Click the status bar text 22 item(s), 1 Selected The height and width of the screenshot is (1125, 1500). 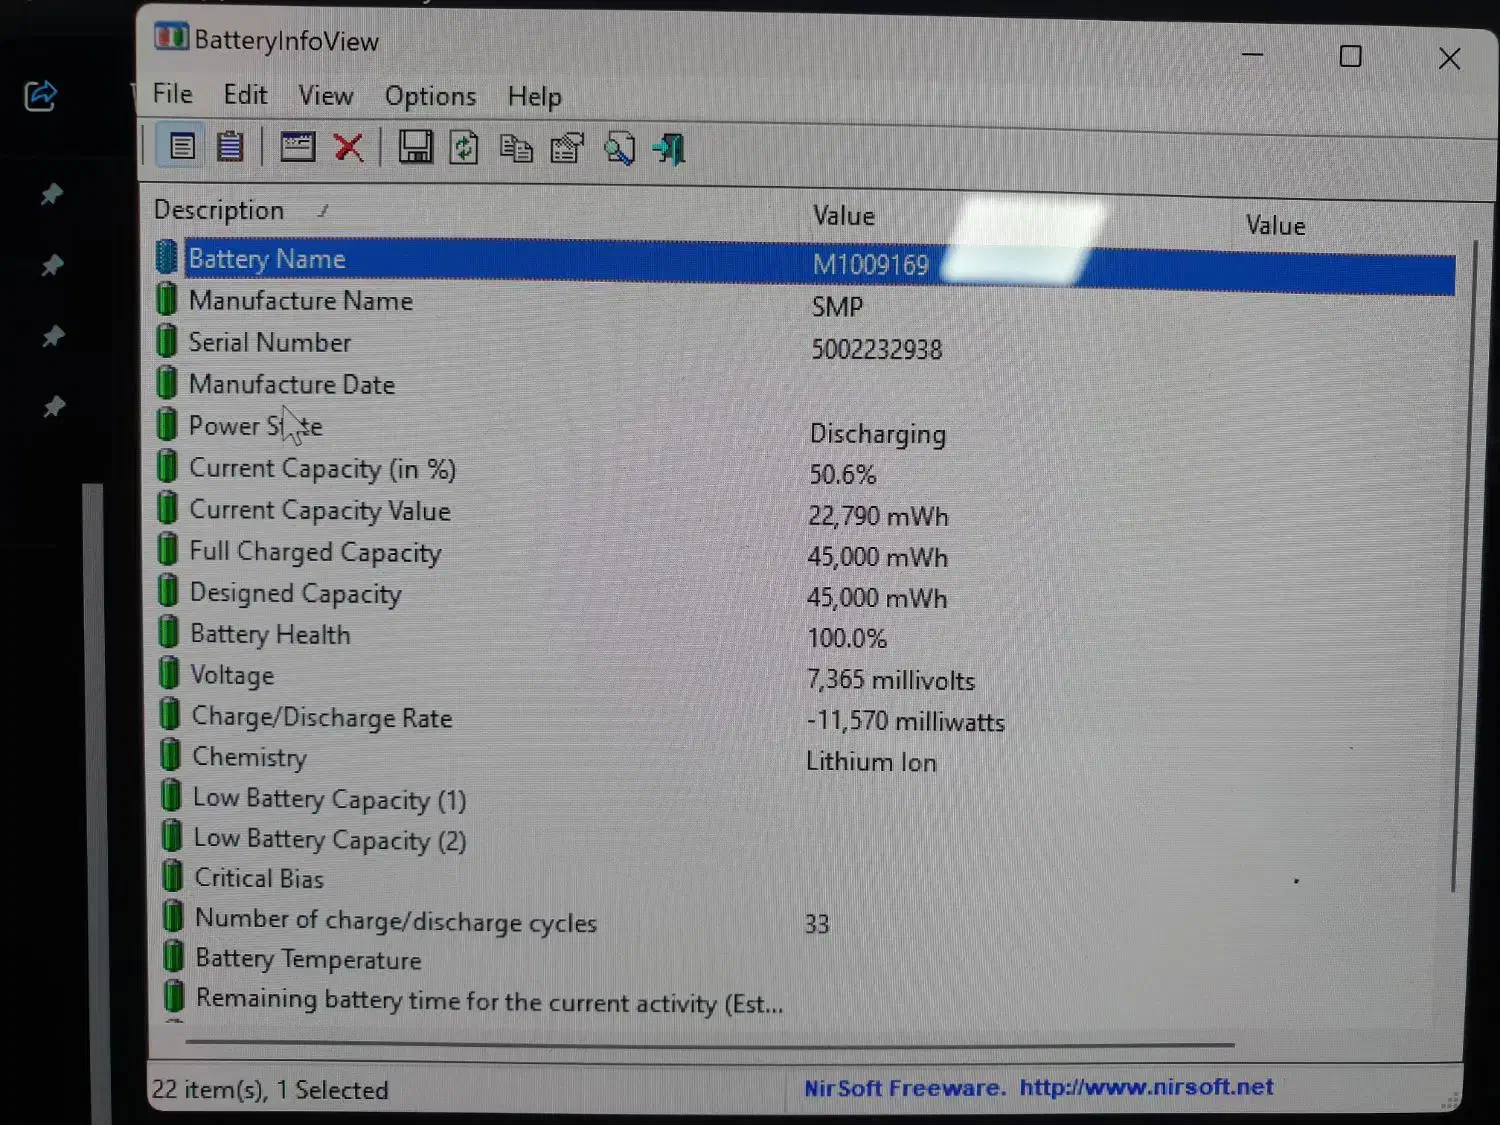(270, 1089)
